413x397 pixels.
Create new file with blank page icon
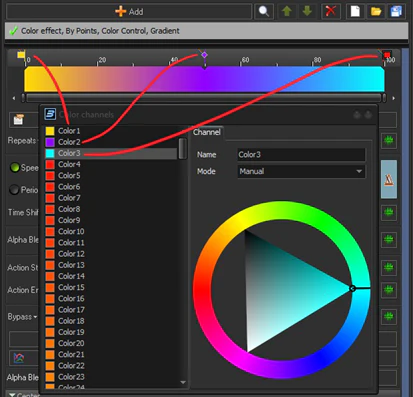pyautogui.click(x=355, y=12)
